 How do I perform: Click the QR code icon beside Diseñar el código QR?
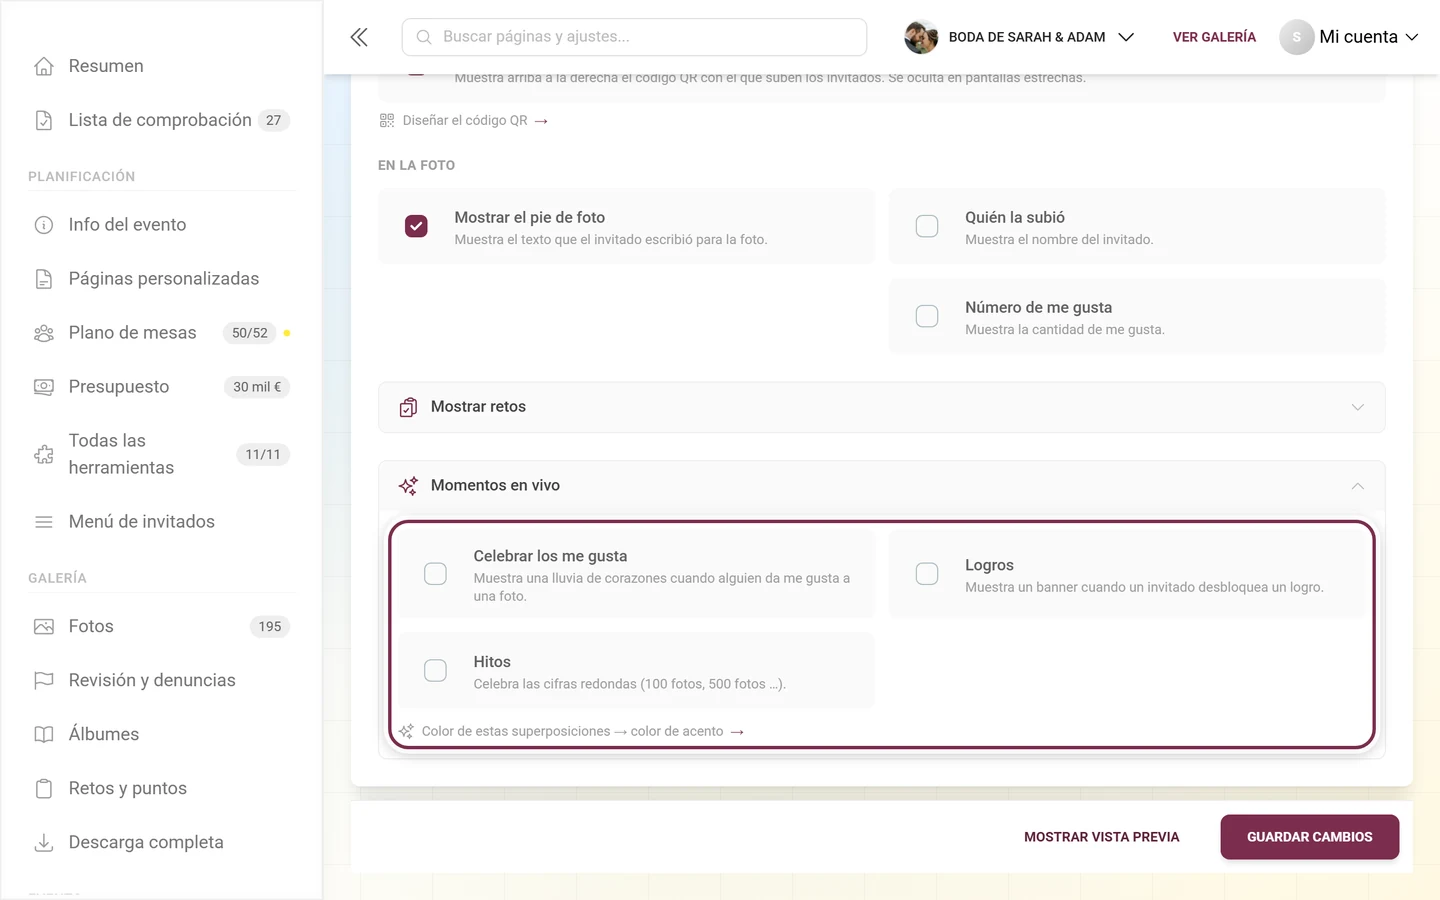pyautogui.click(x=387, y=121)
